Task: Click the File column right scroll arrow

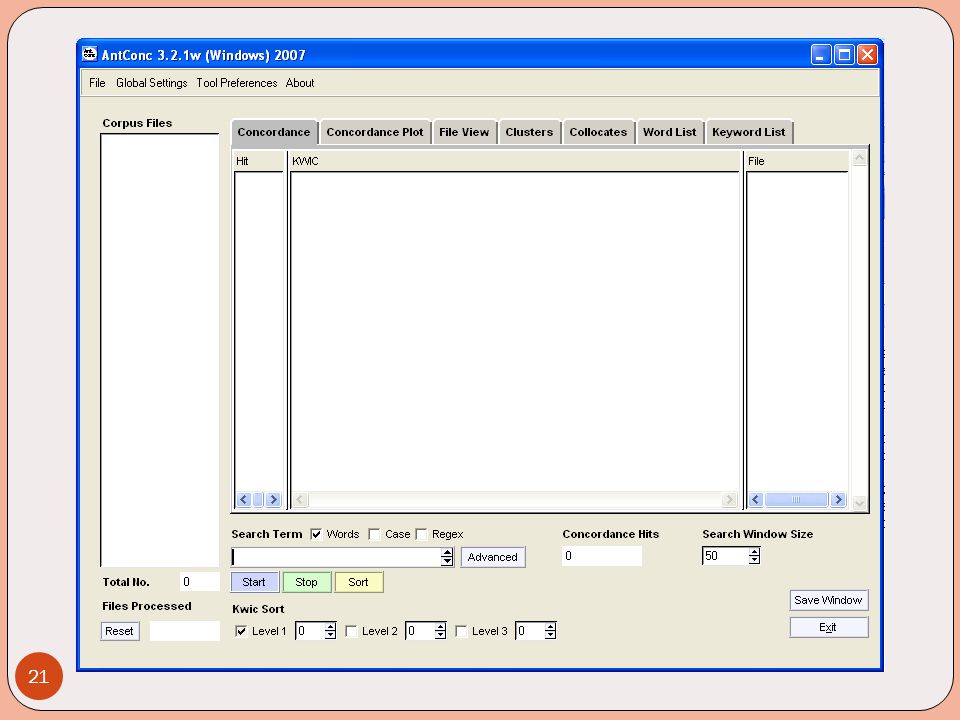Action: pos(838,500)
